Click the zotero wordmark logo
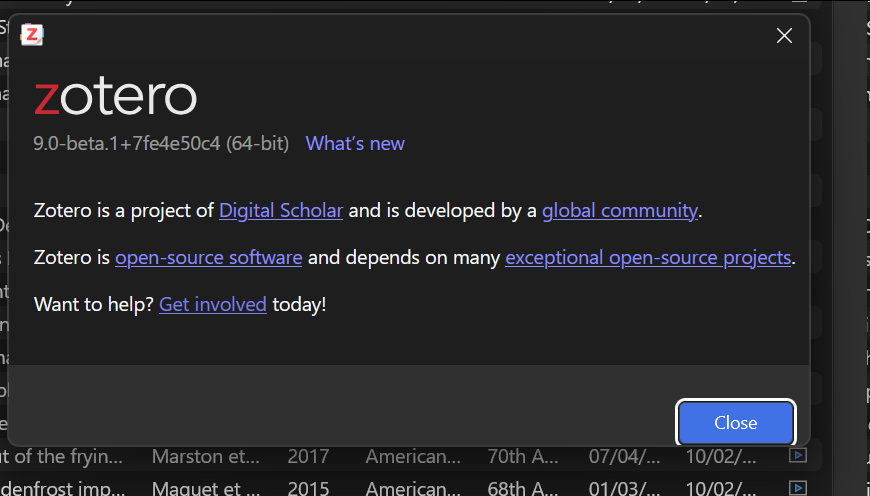 115,97
